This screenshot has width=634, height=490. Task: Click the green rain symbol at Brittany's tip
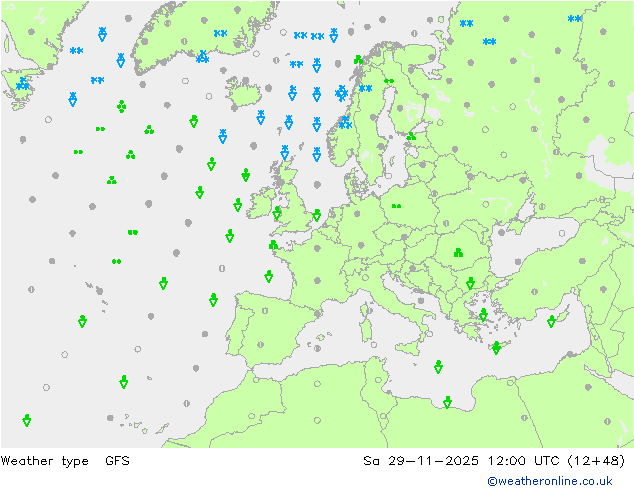[273, 244]
